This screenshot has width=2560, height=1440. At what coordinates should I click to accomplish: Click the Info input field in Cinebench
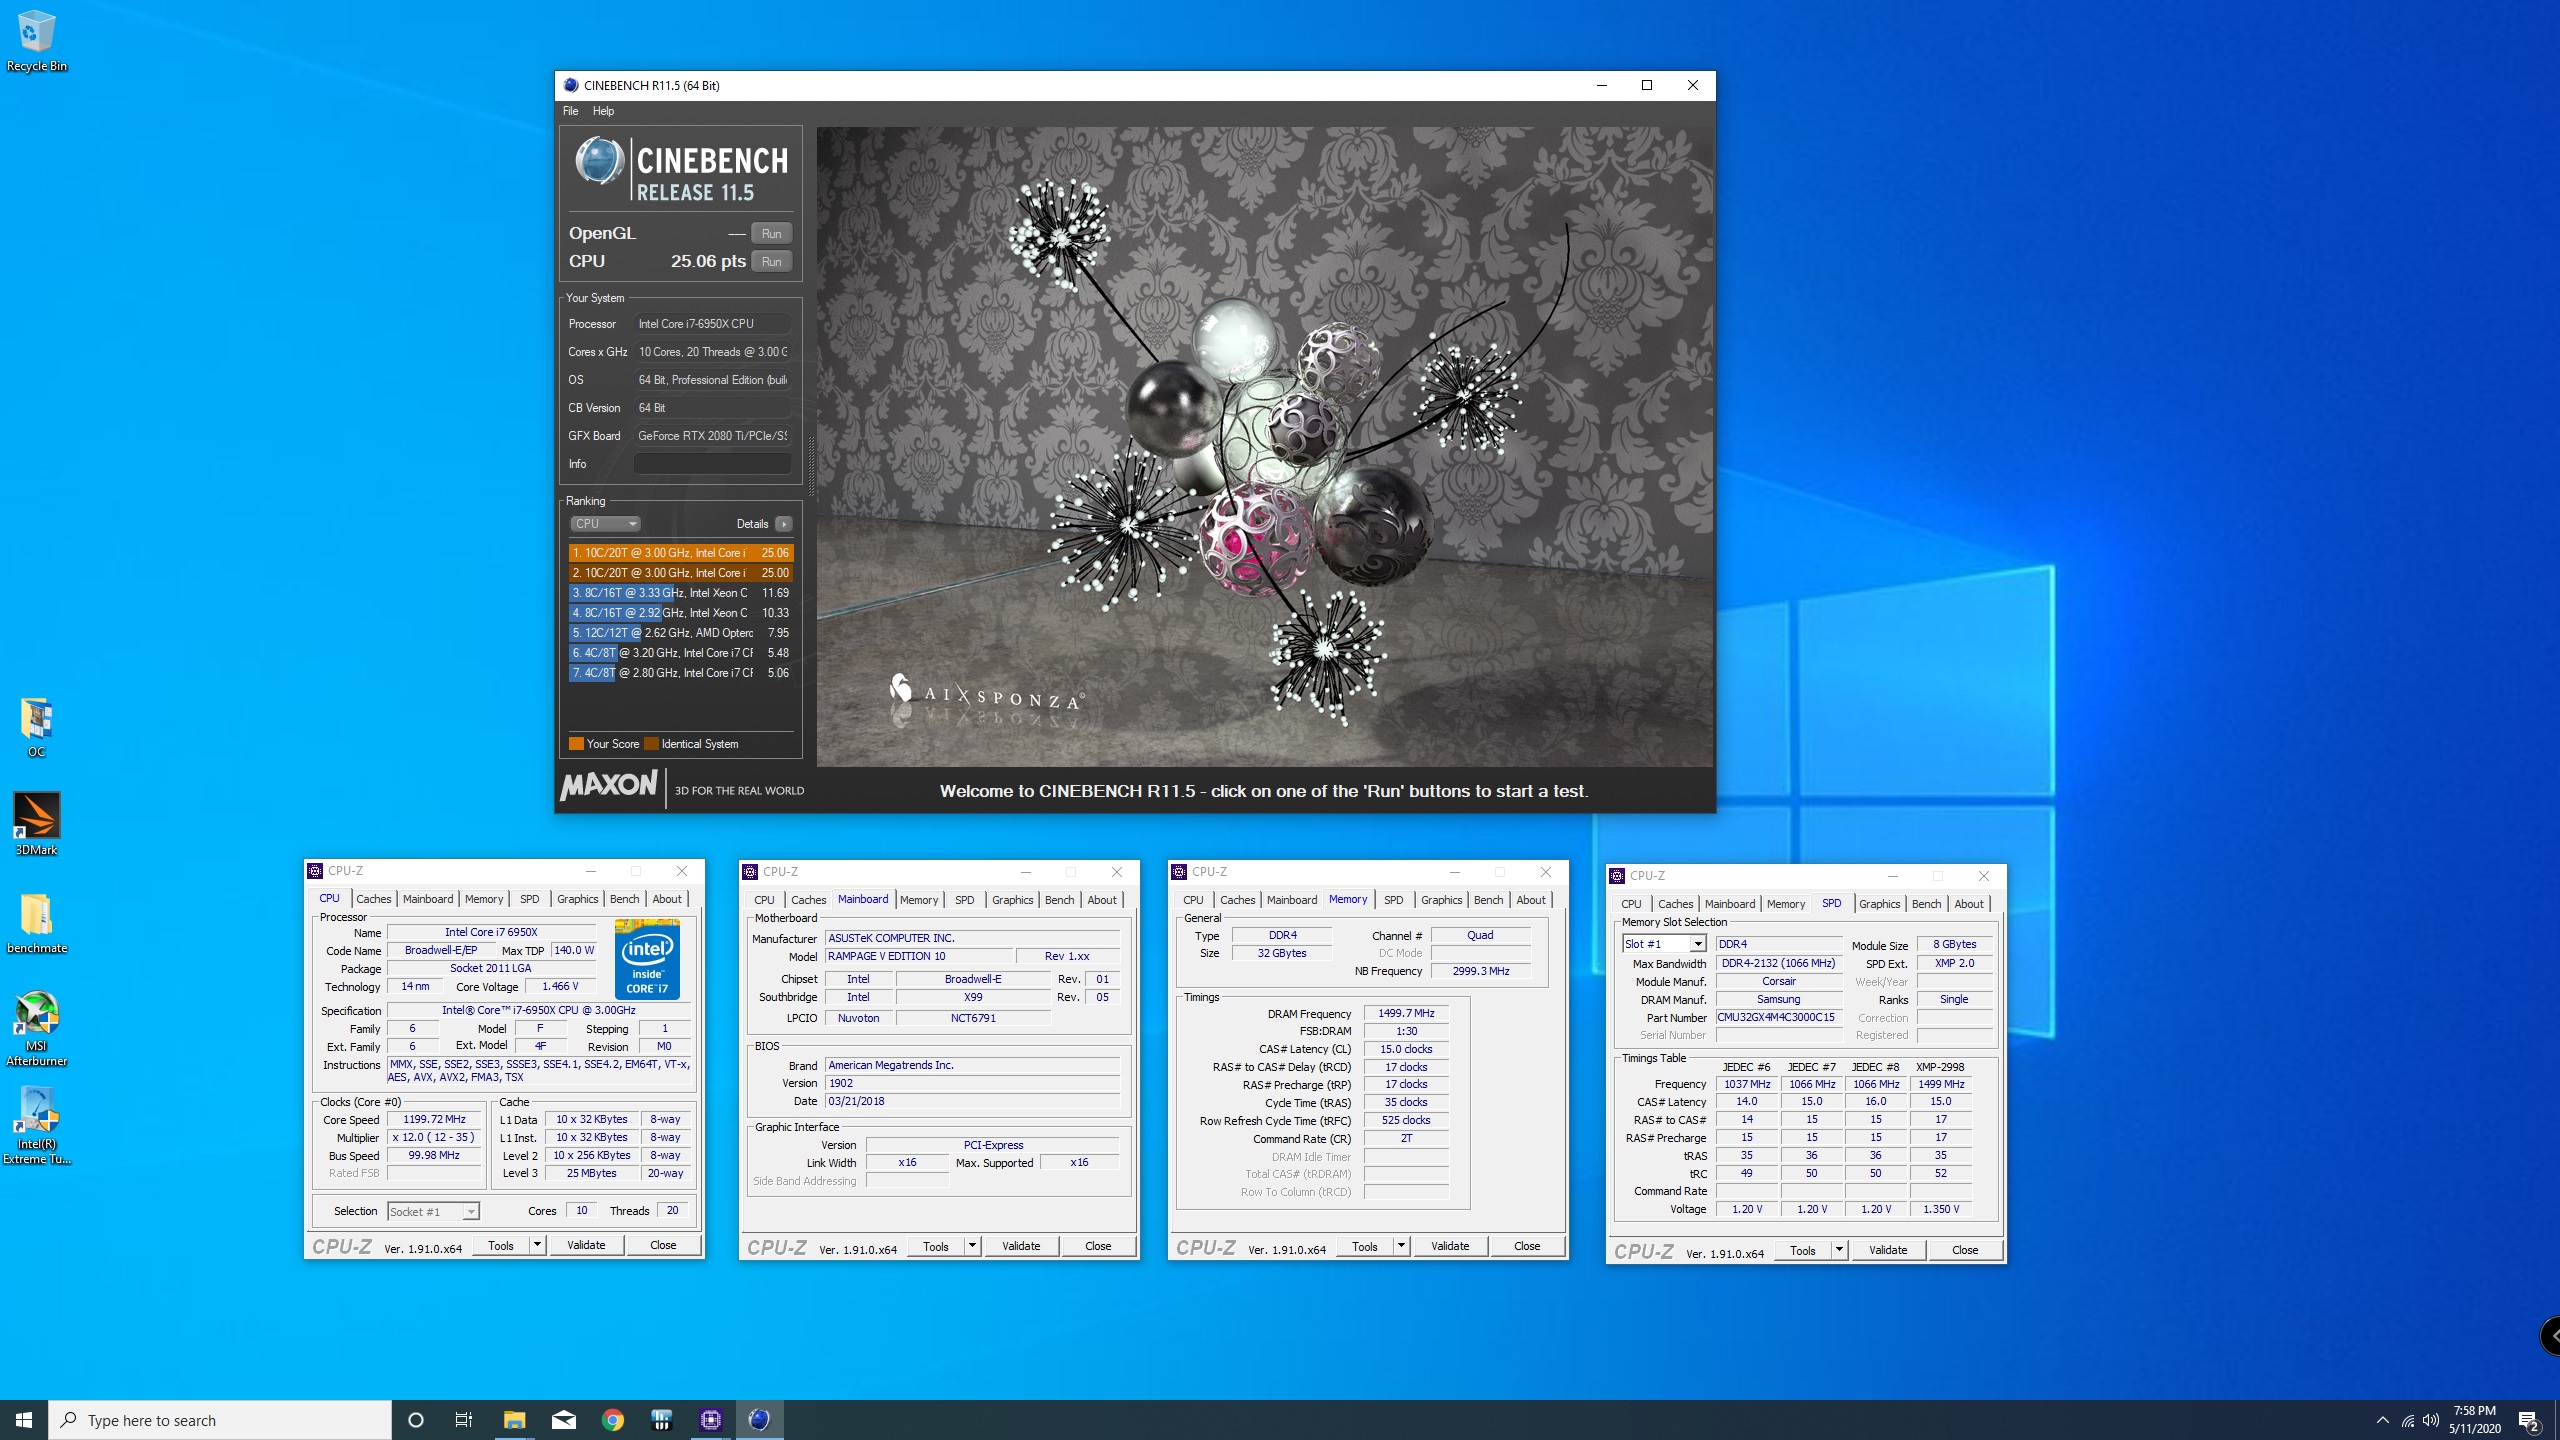pyautogui.click(x=712, y=464)
